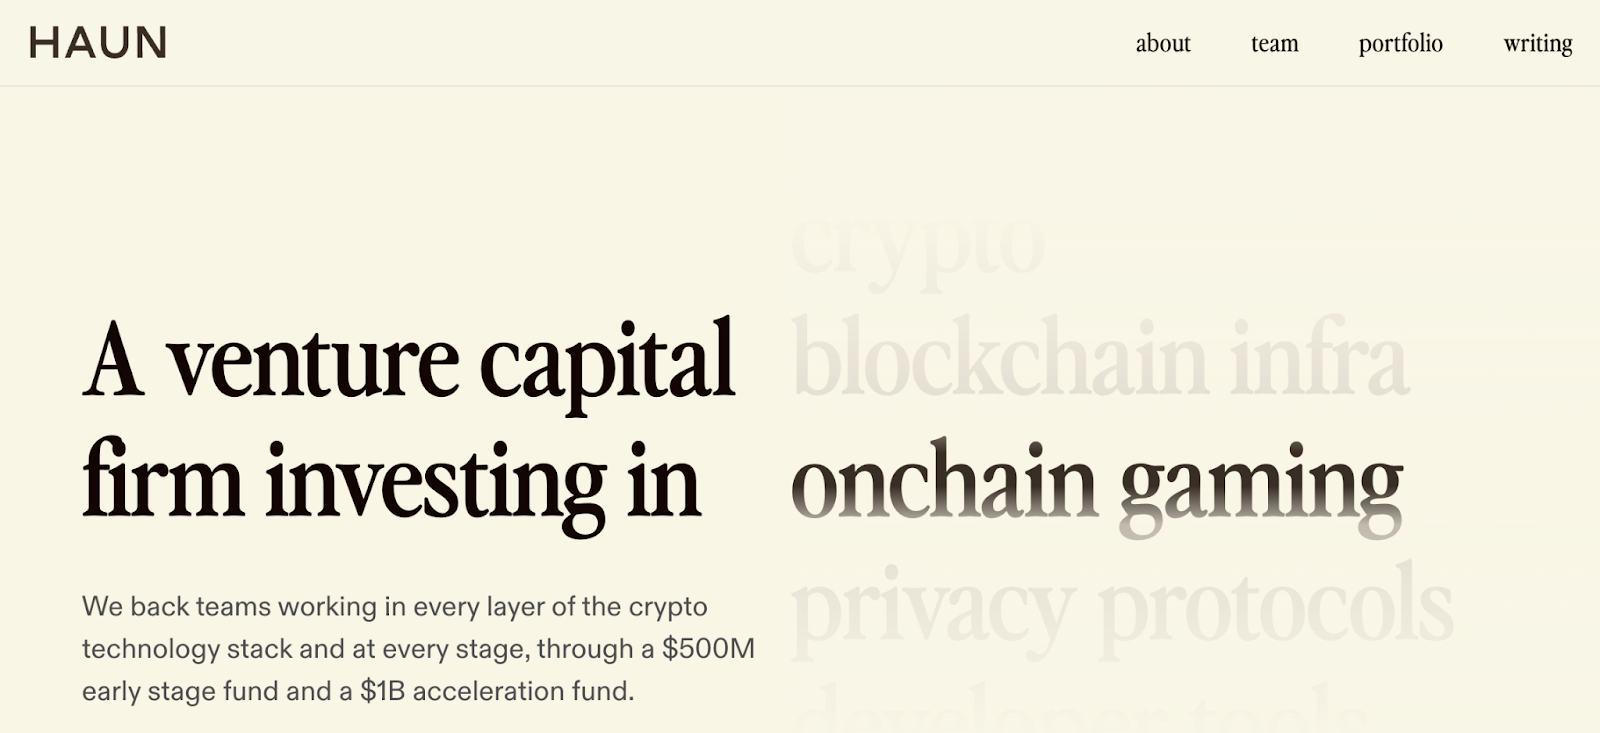Select the 'team' link in the navbar
This screenshot has height=733, width=1600.
click(x=1273, y=44)
